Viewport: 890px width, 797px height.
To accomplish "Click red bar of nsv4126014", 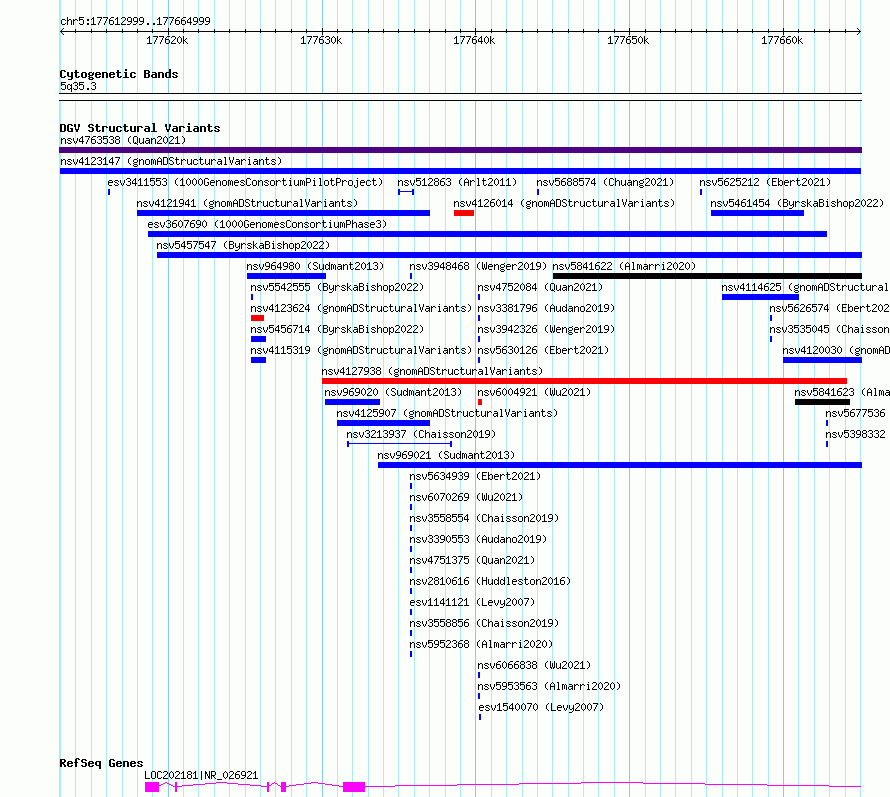I will 464,213.
